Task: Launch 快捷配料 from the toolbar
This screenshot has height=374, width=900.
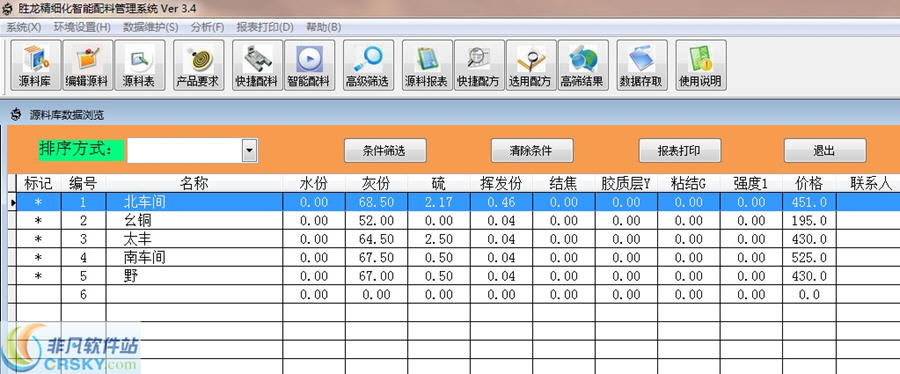Action: coord(257,65)
